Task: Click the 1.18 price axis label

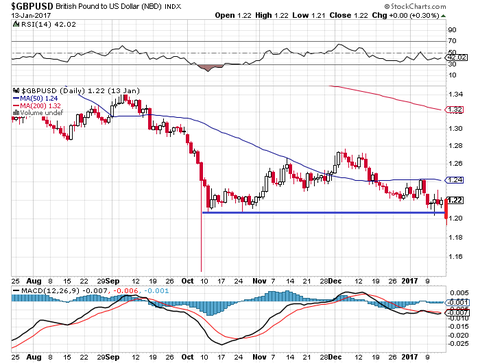Action: coord(455,237)
